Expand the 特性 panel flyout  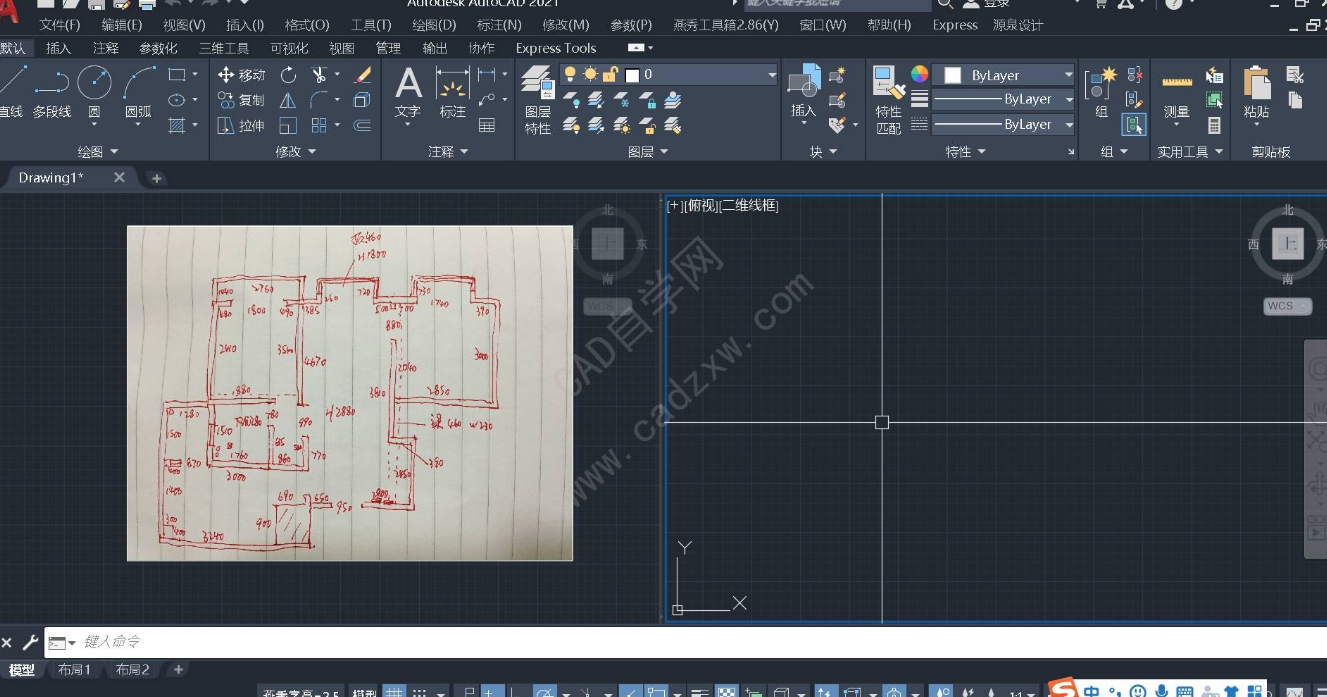966,152
